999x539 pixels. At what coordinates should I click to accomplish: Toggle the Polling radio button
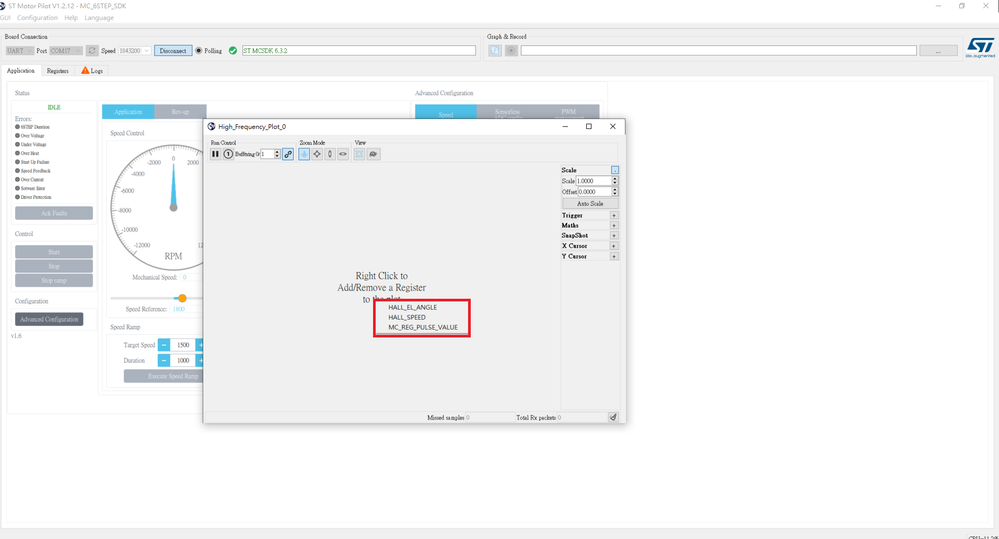tap(199, 50)
